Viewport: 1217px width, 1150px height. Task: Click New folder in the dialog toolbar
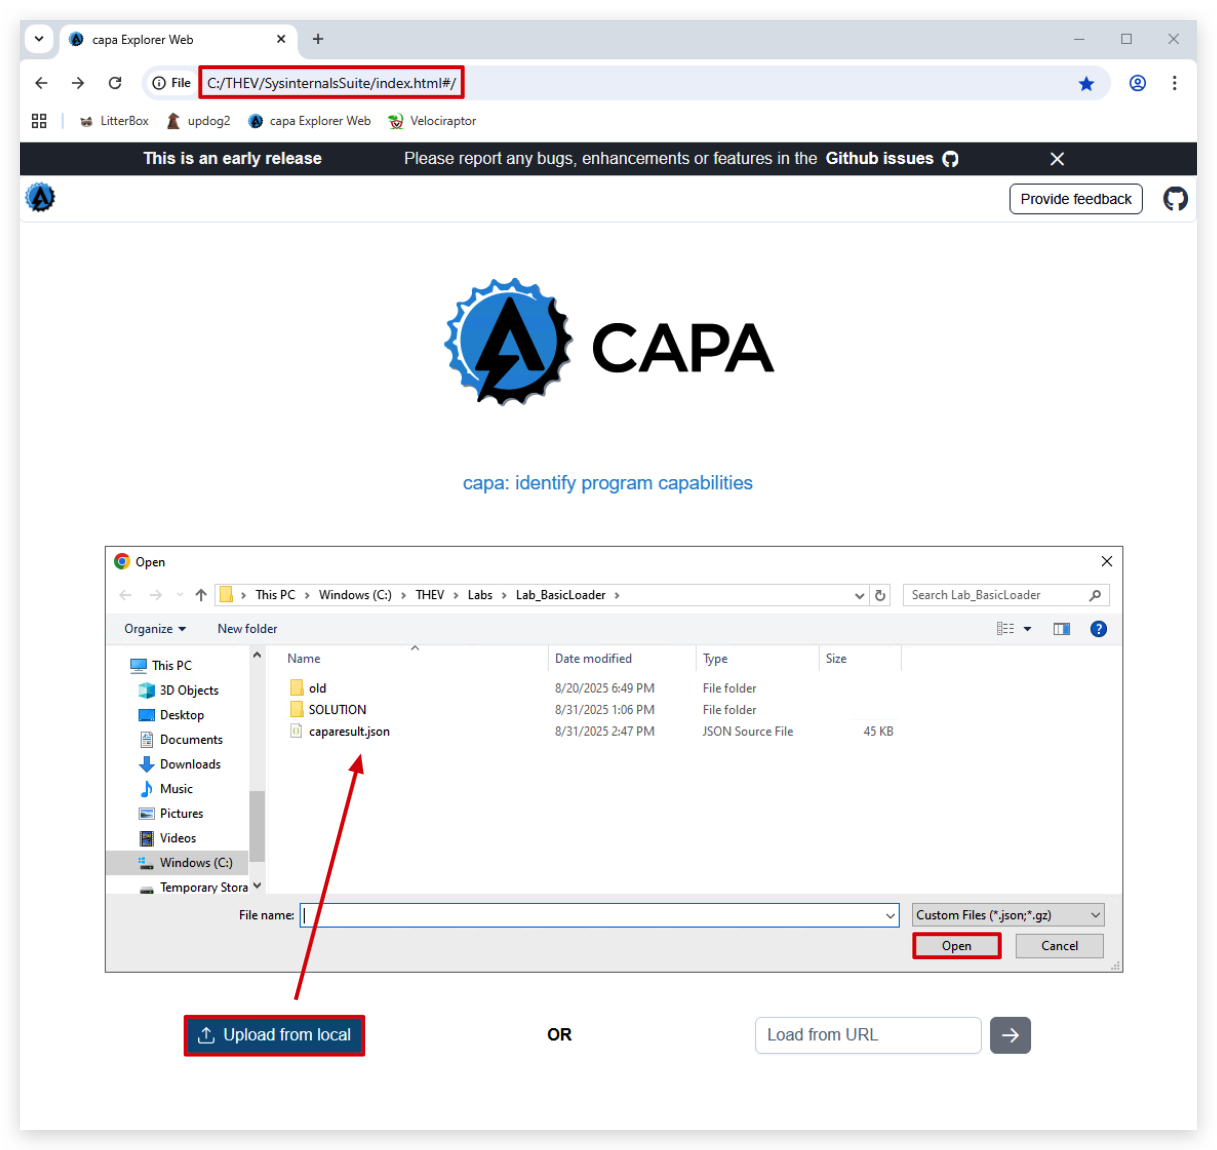click(247, 629)
